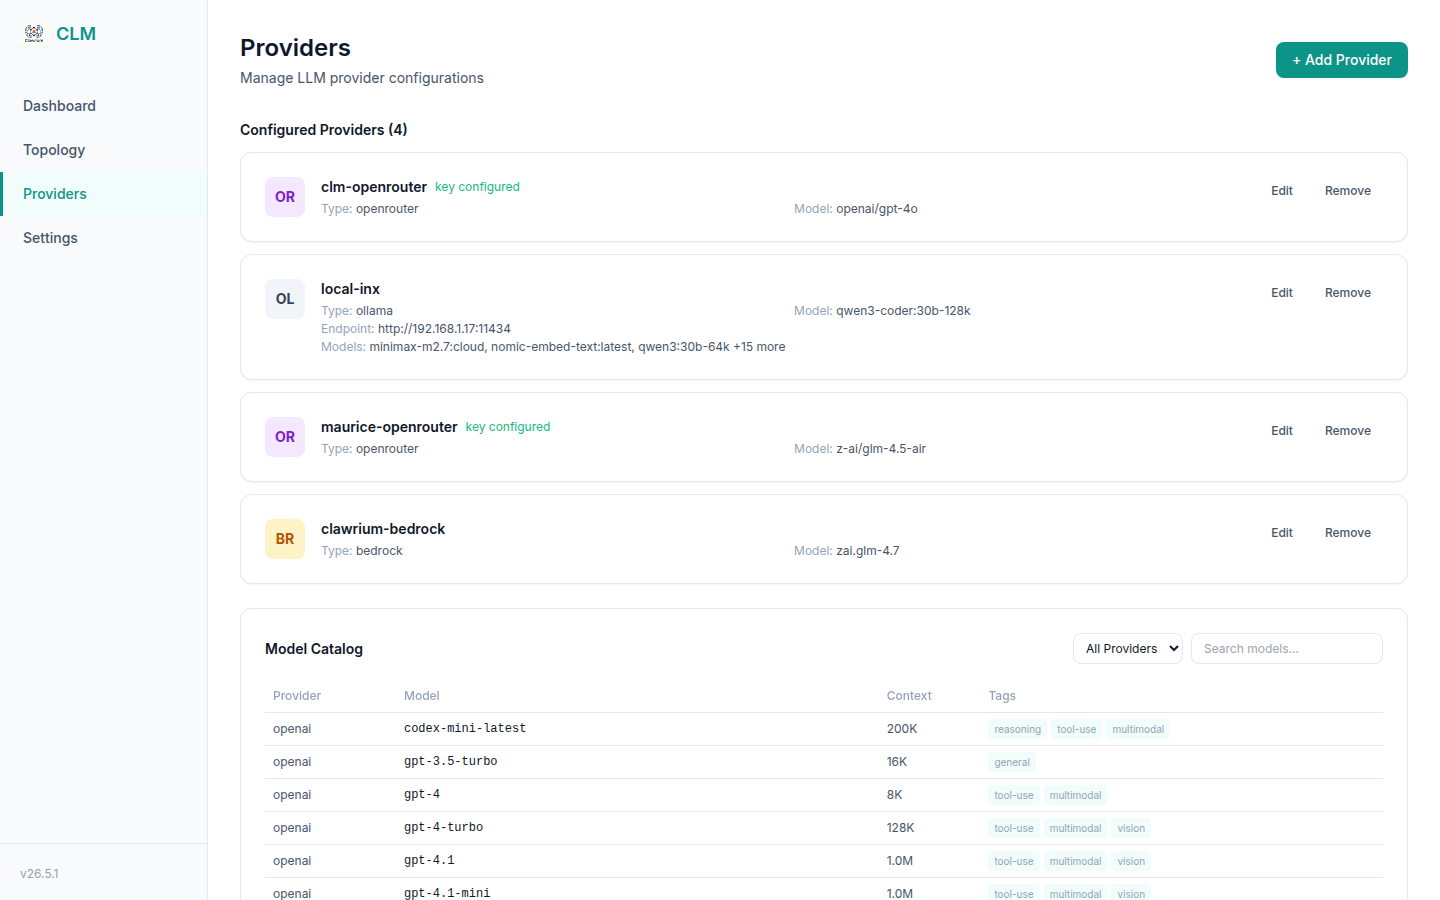This screenshot has height=900, width=1440.
Task: Click the key configured label for maurice-openrouter
Action: coord(508,427)
